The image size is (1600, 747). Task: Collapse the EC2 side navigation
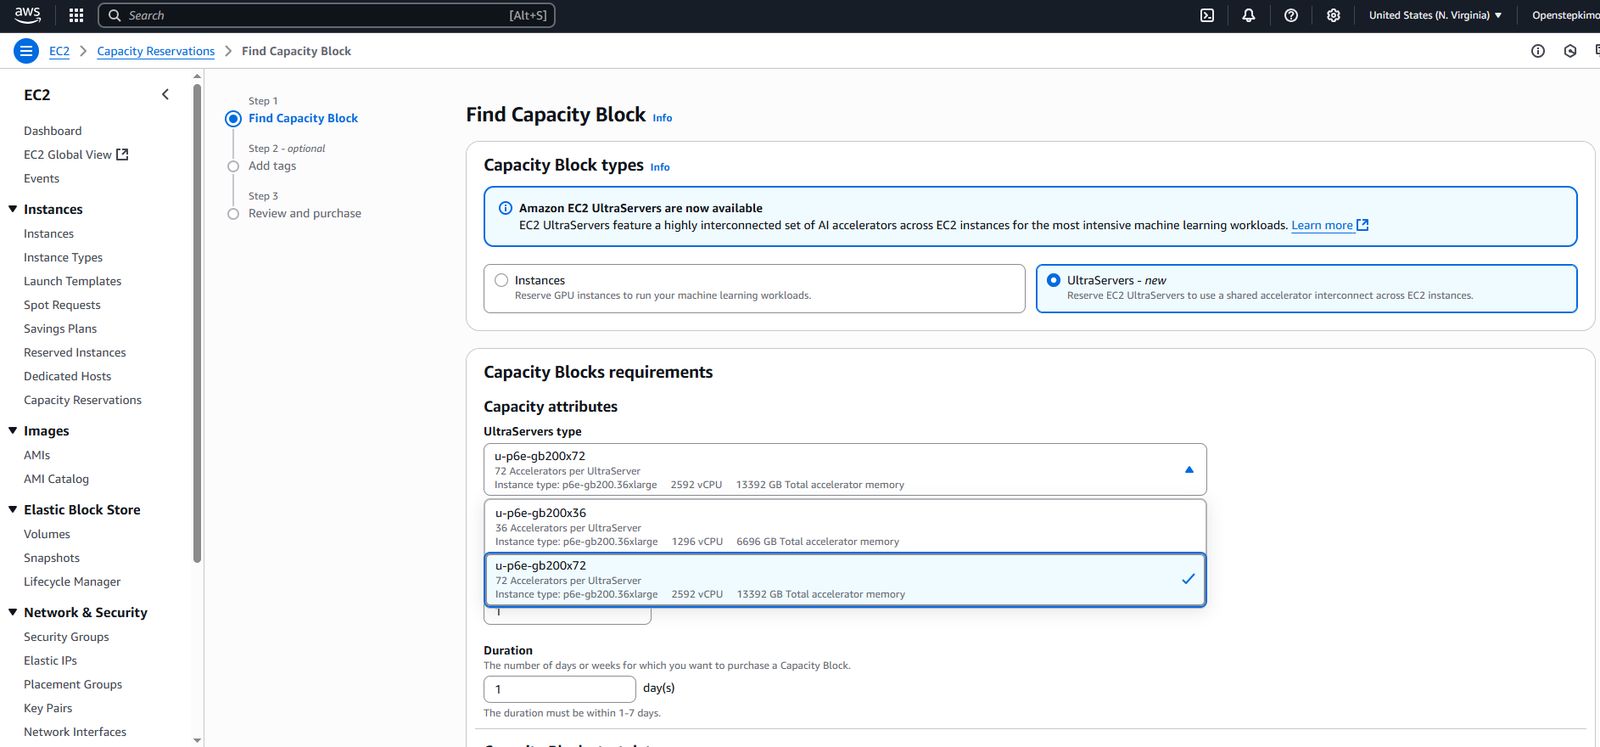coord(165,94)
